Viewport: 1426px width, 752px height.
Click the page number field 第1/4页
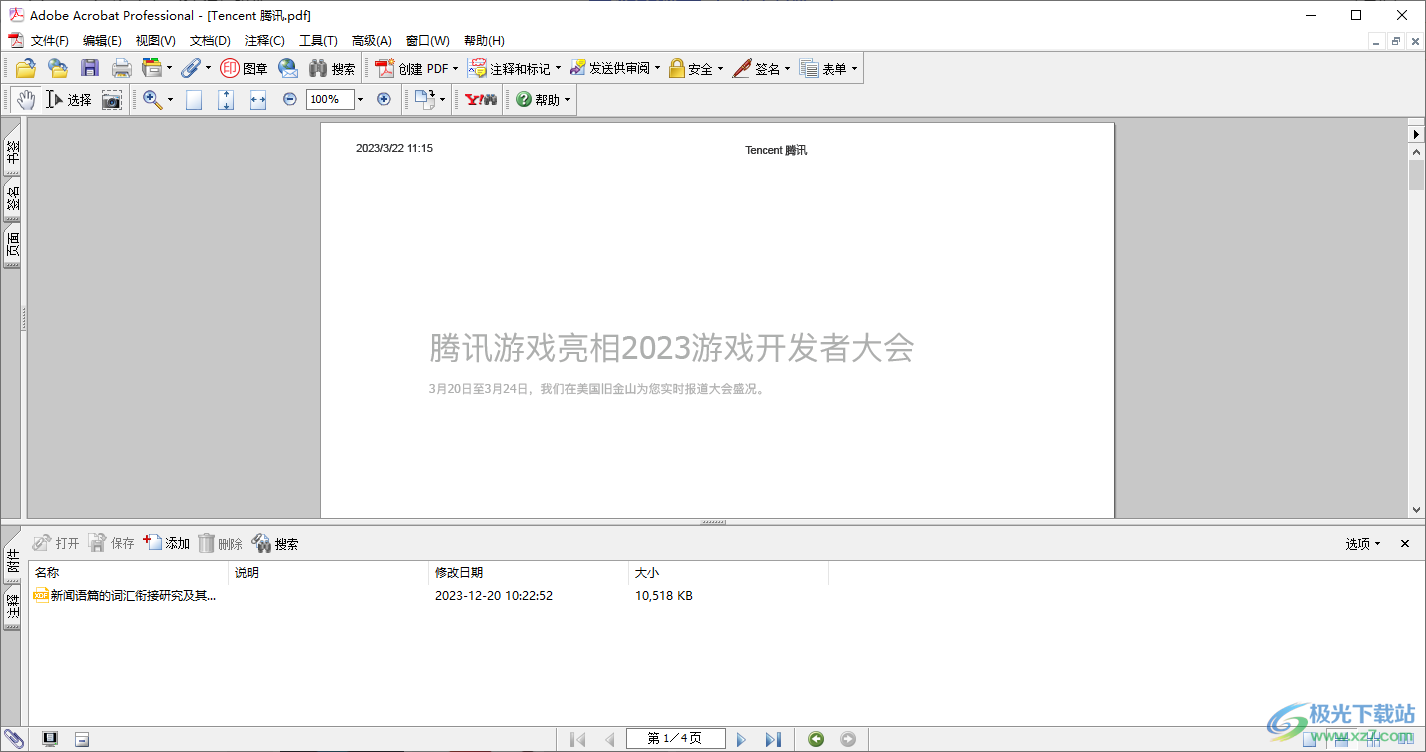[675, 739]
